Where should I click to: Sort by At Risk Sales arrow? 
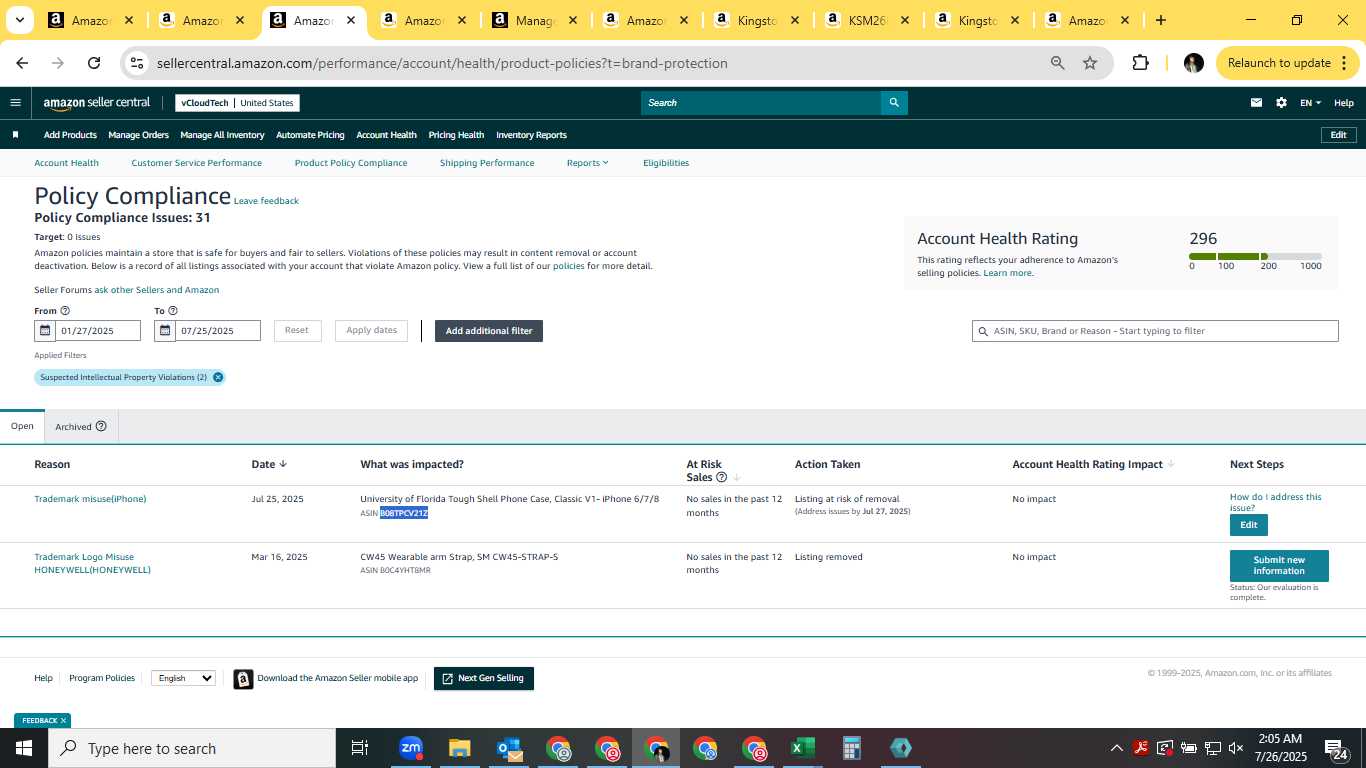737,478
